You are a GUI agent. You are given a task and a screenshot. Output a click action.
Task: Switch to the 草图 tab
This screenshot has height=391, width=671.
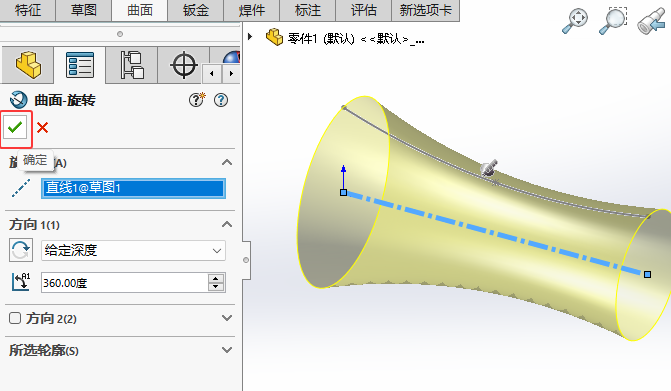(83, 10)
